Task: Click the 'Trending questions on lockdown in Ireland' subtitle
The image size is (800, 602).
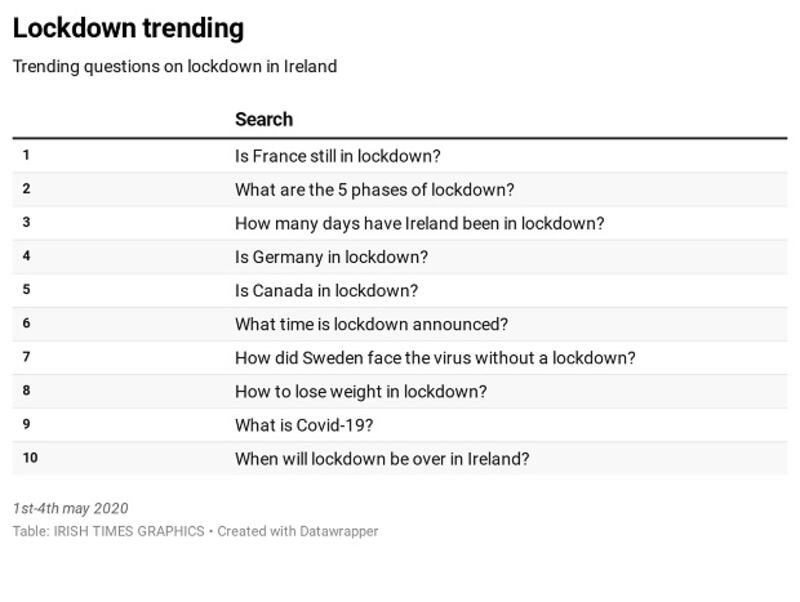Action: pos(175,67)
